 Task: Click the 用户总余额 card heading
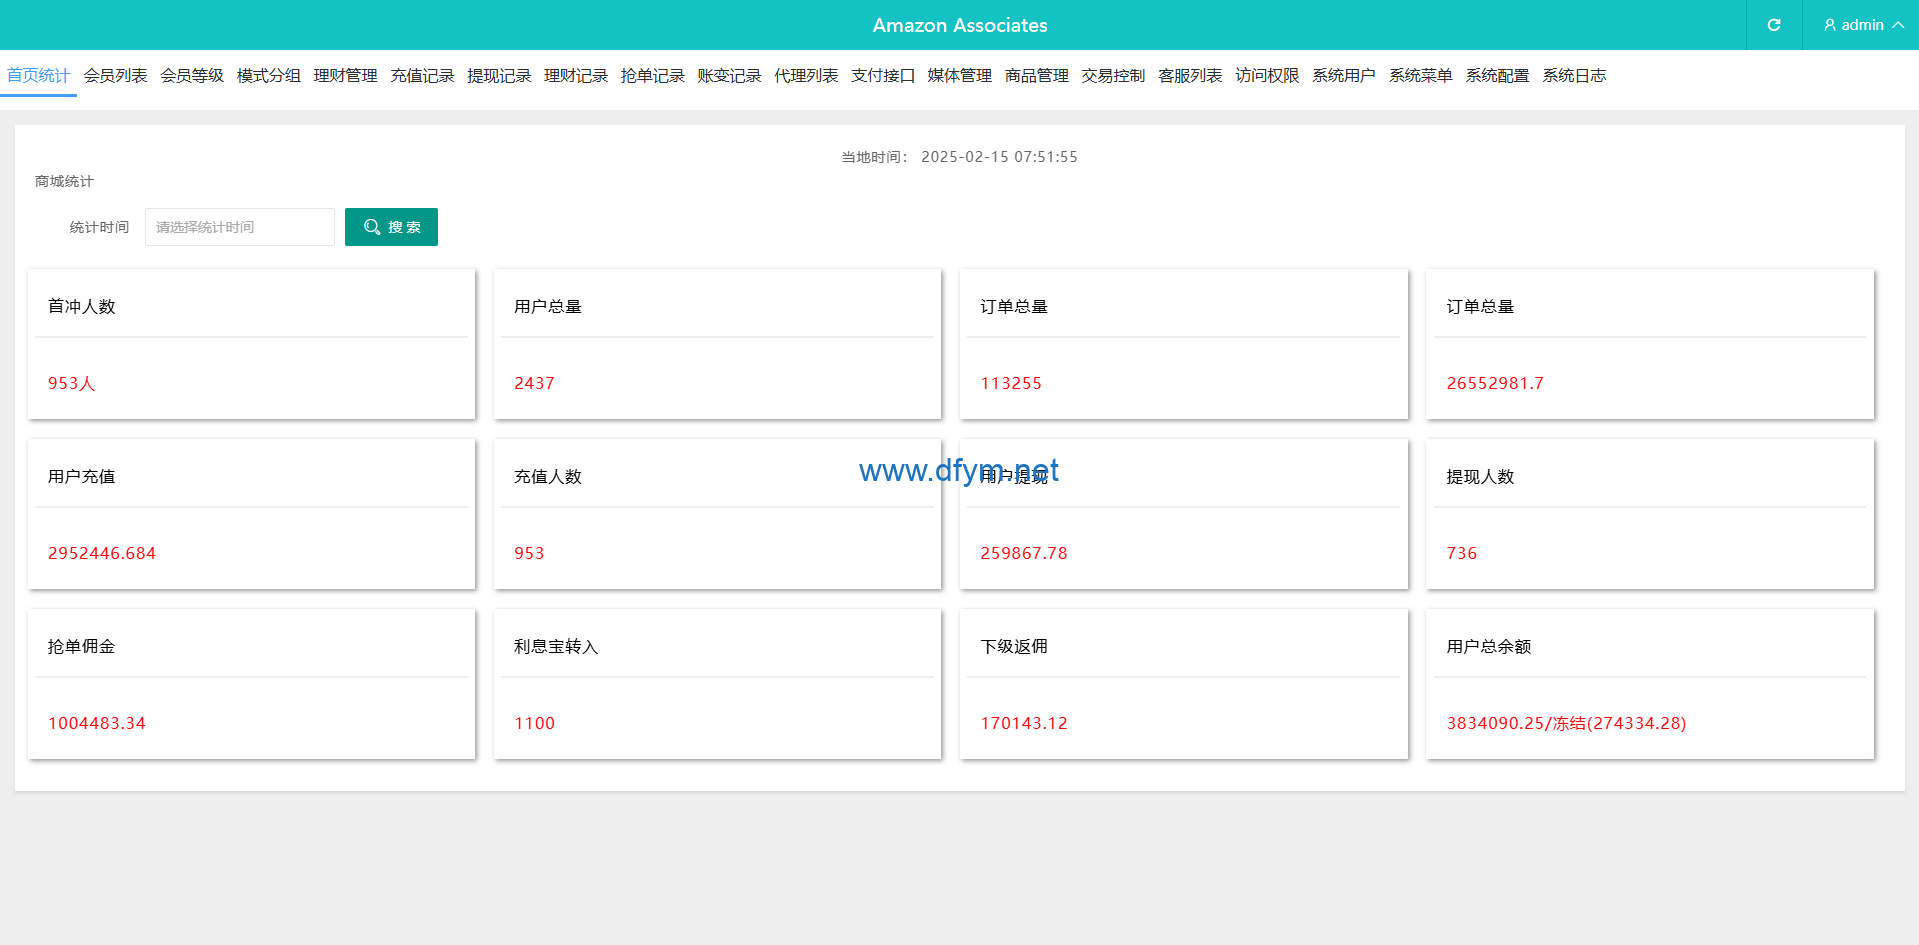click(x=1489, y=647)
